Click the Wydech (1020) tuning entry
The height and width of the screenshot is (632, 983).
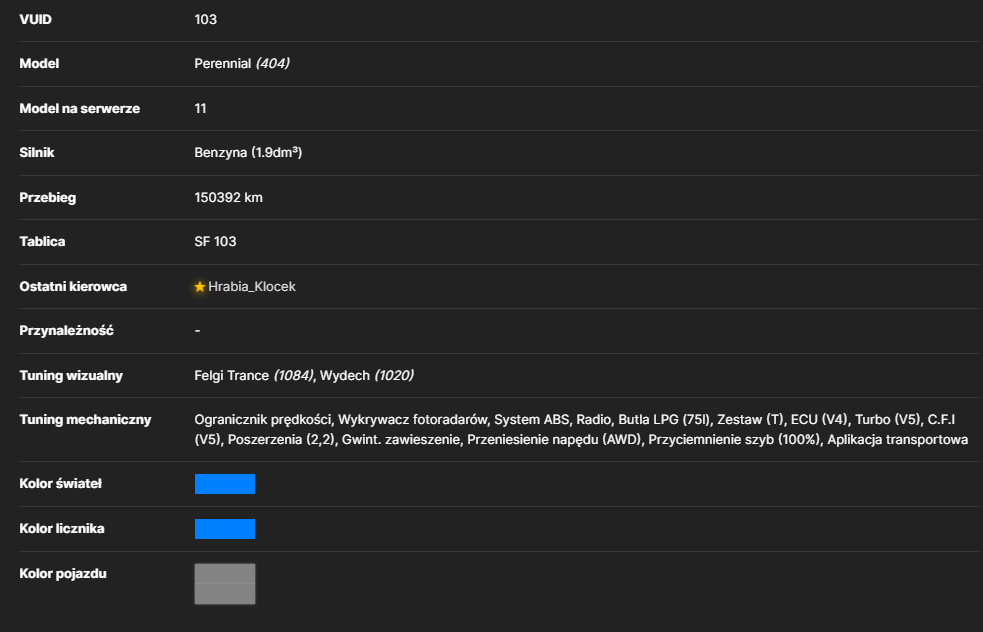(x=367, y=376)
